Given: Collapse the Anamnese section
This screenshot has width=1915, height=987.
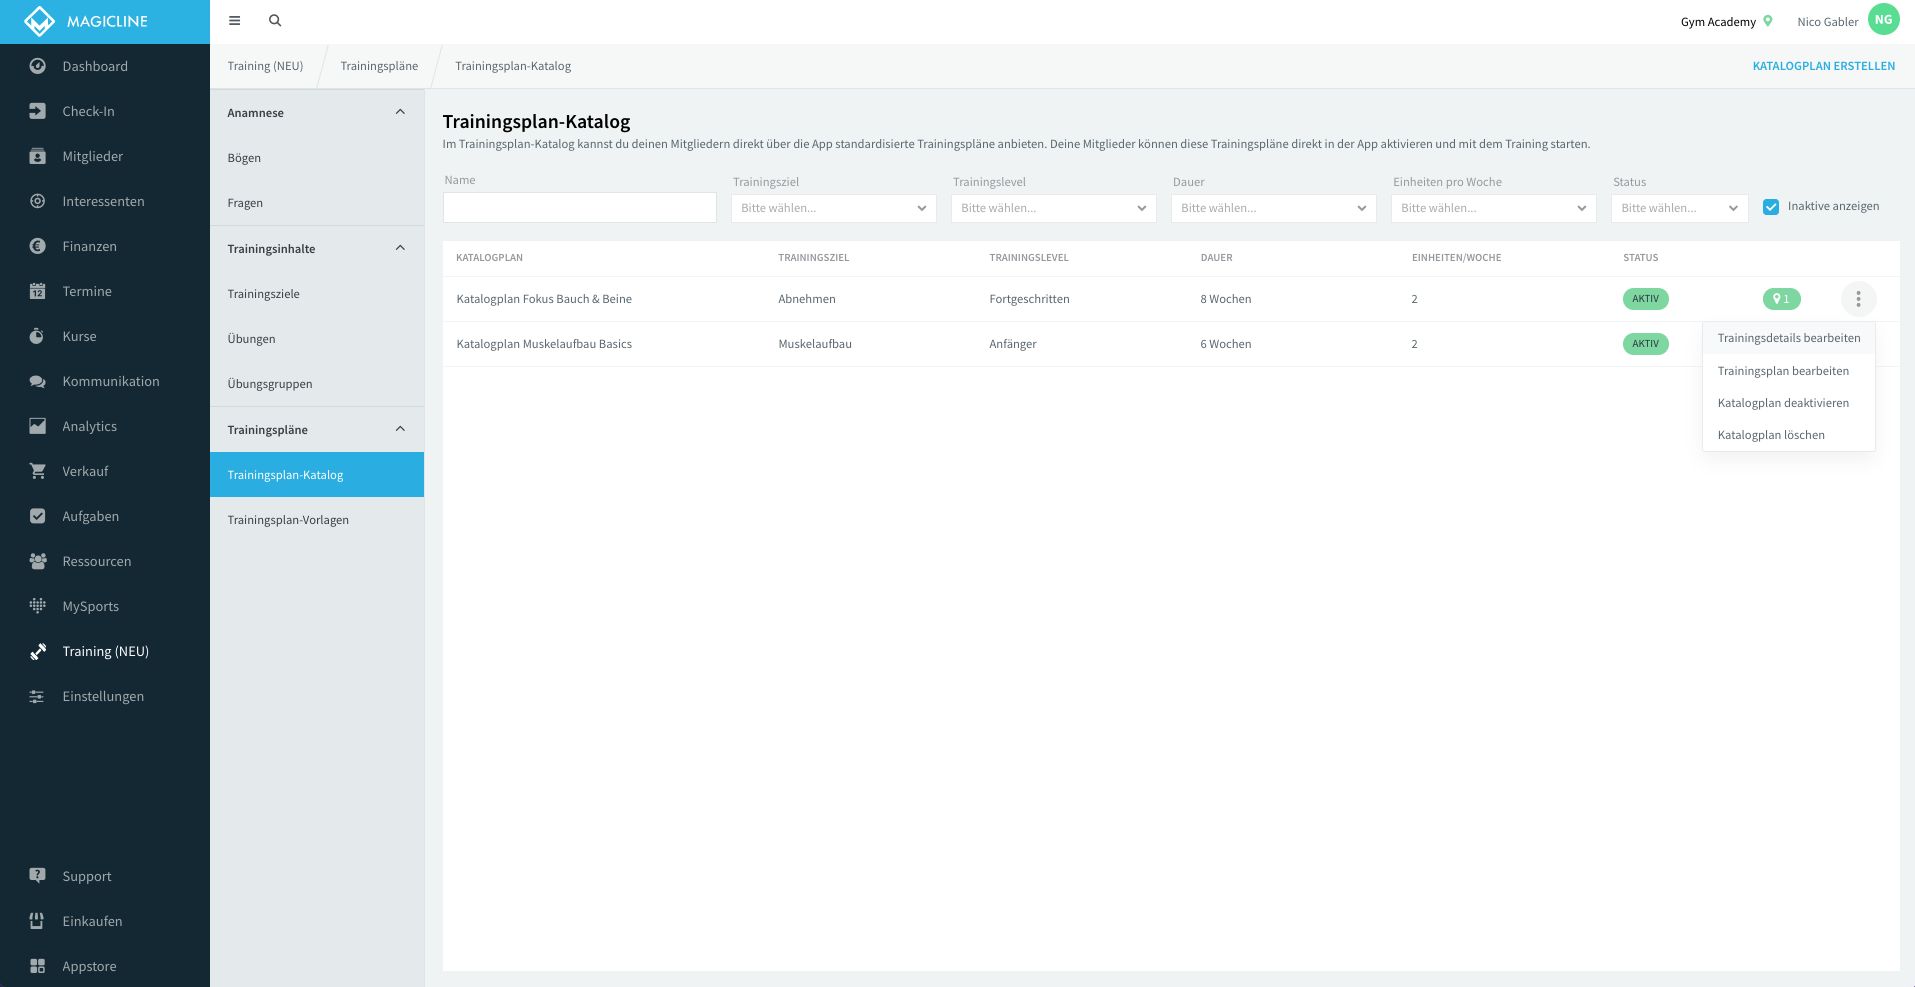Looking at the screenshot, I should (400, 112).
